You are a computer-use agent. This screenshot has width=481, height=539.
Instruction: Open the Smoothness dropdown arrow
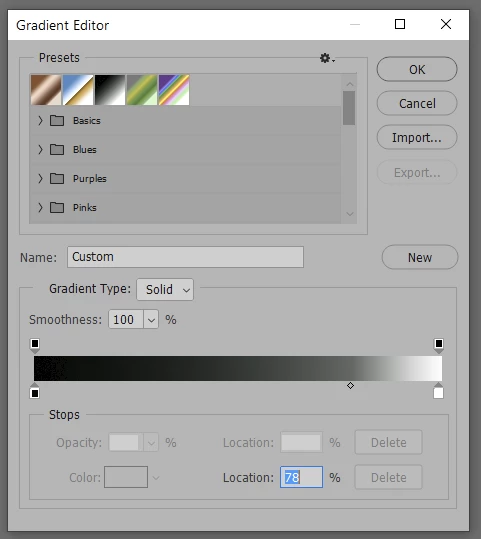(151, 319)
